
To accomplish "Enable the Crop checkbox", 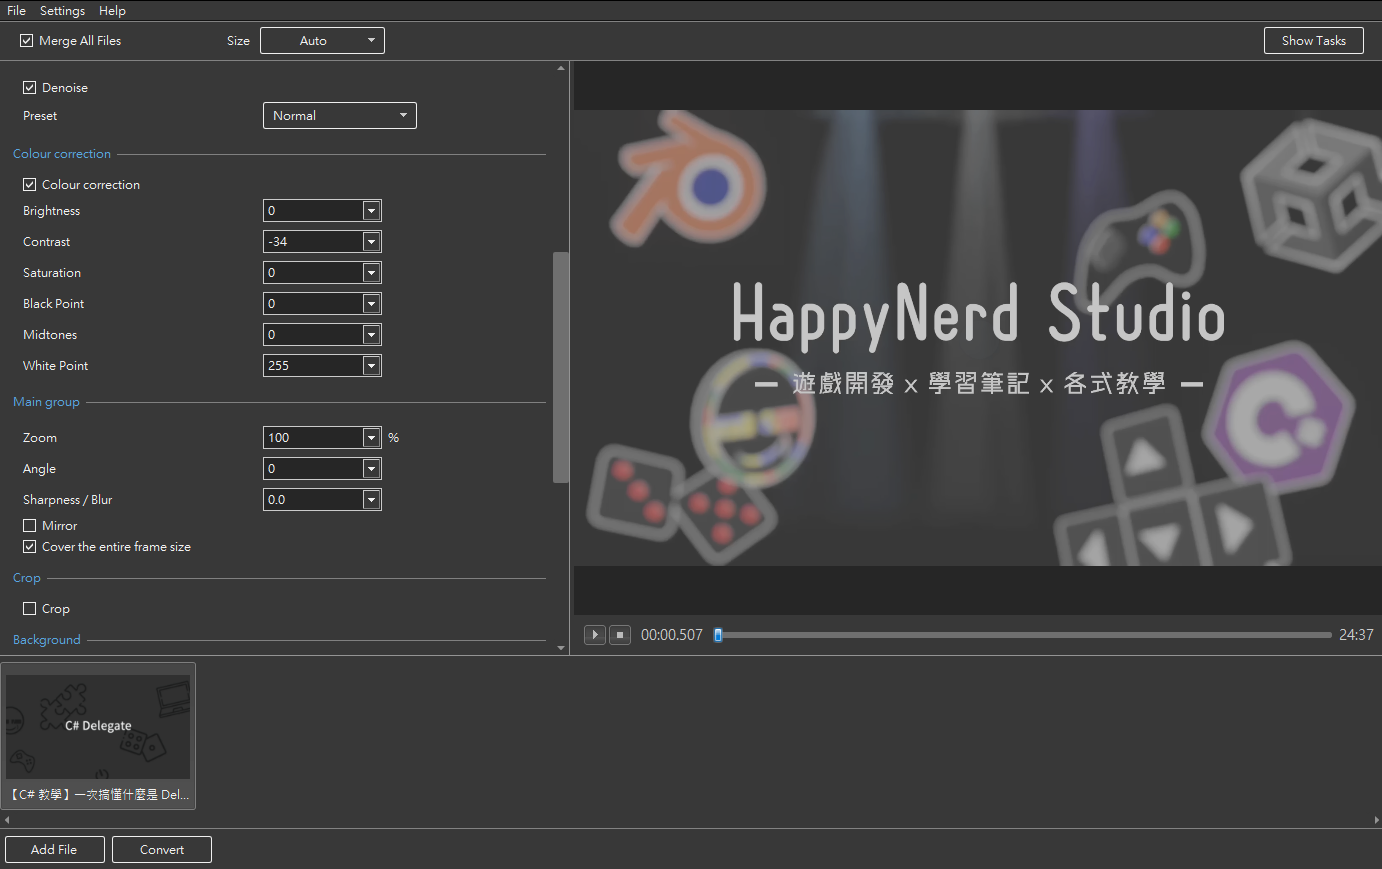I will (x=30, y=609).
